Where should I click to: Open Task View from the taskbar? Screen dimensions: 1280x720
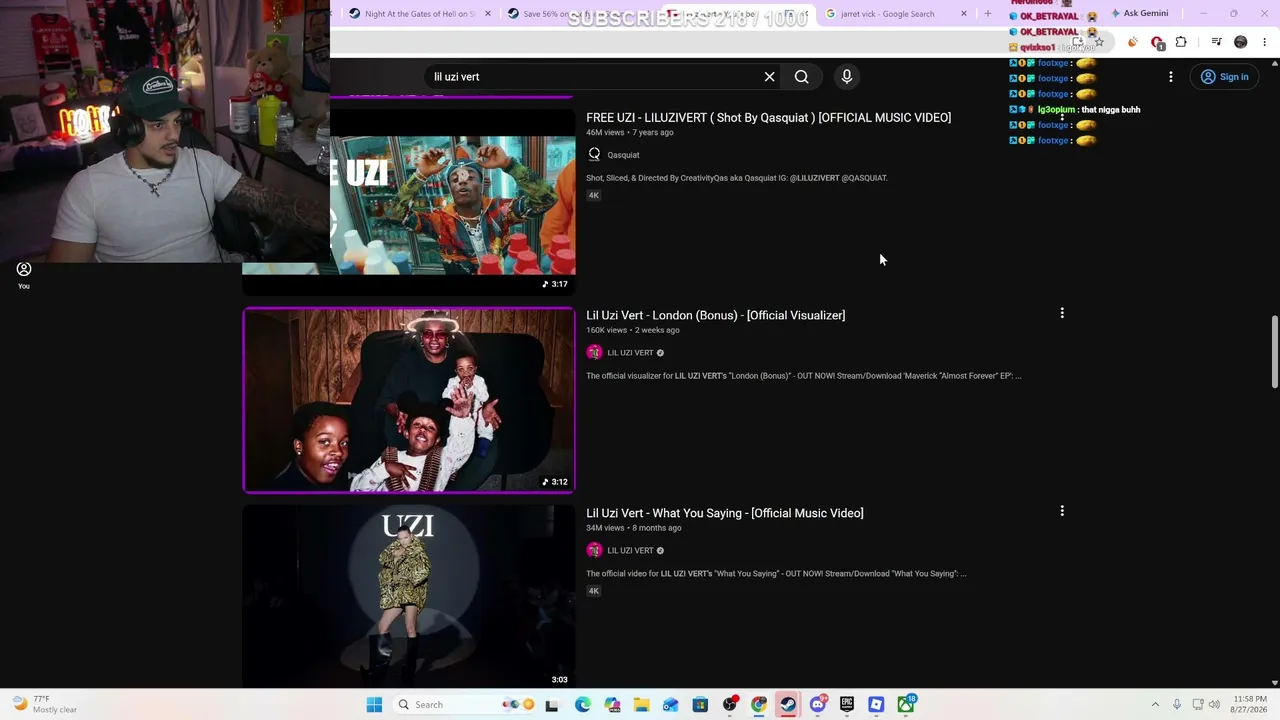552,705
